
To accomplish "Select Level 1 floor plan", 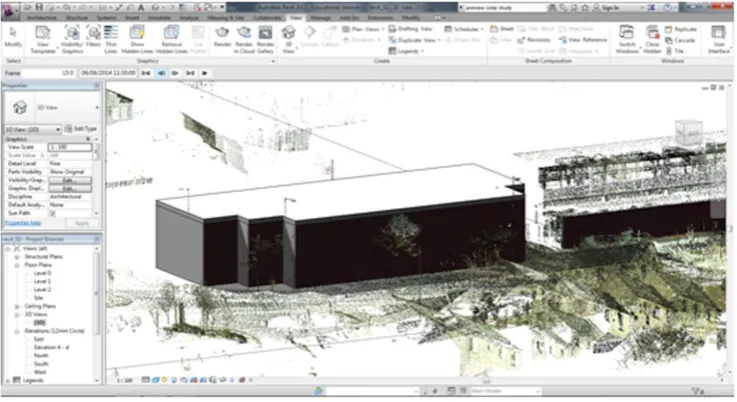I will [42, 282].
